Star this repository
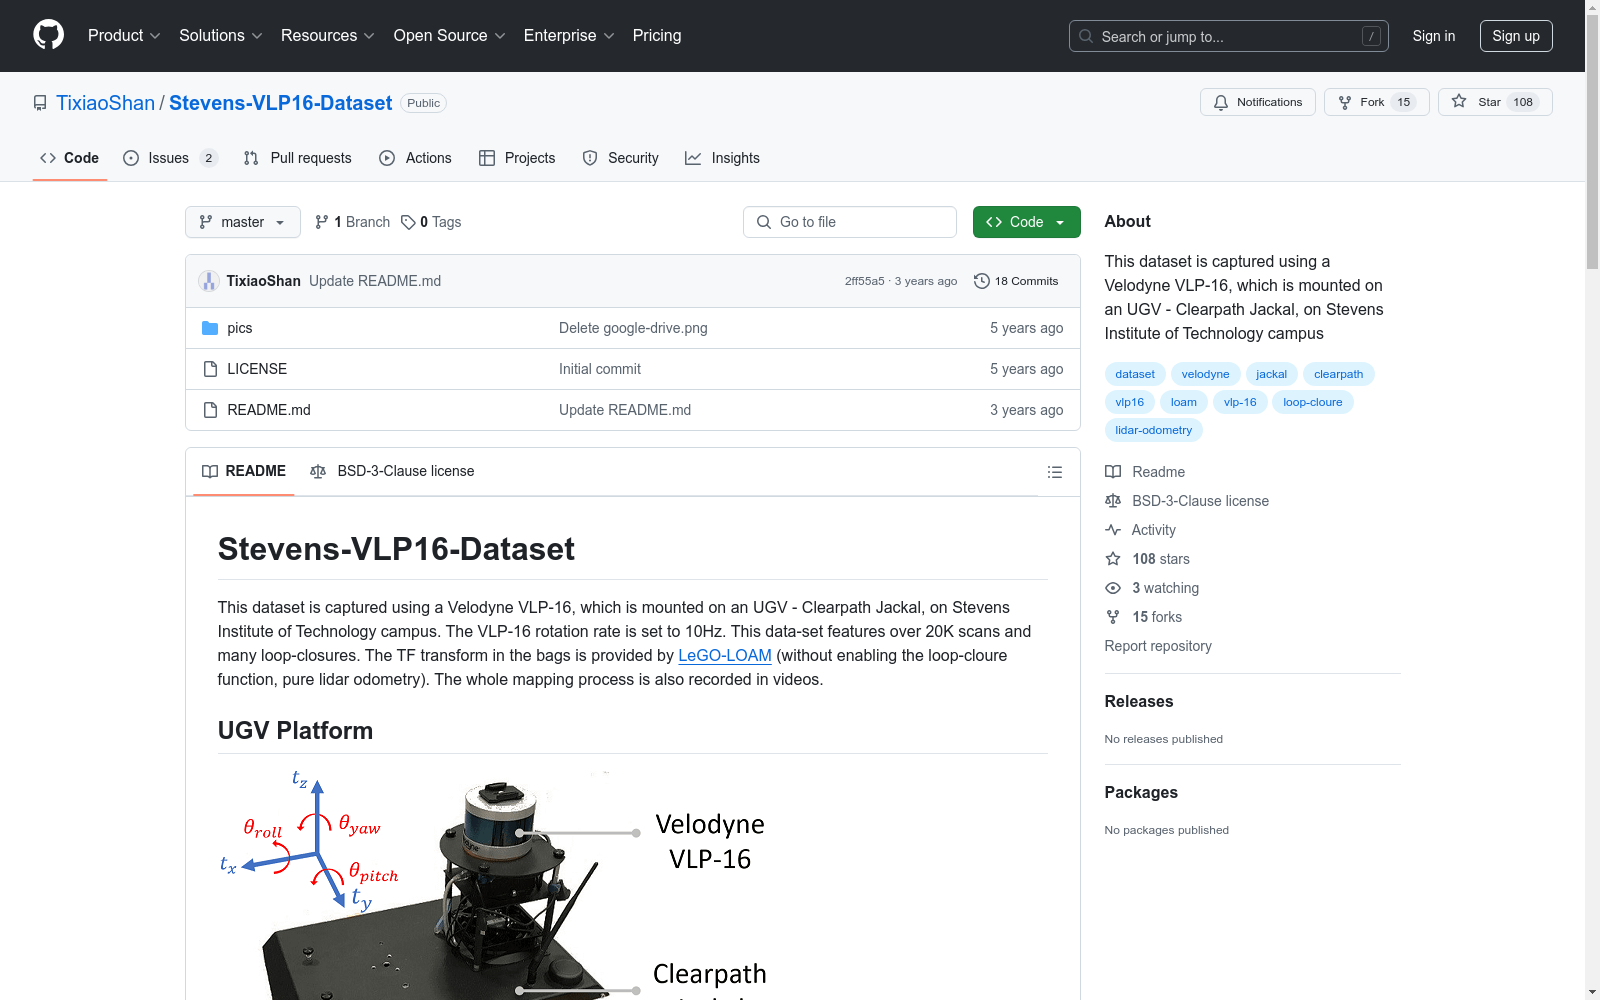Viewport: 1600px width, 1000px height. 1495,102
